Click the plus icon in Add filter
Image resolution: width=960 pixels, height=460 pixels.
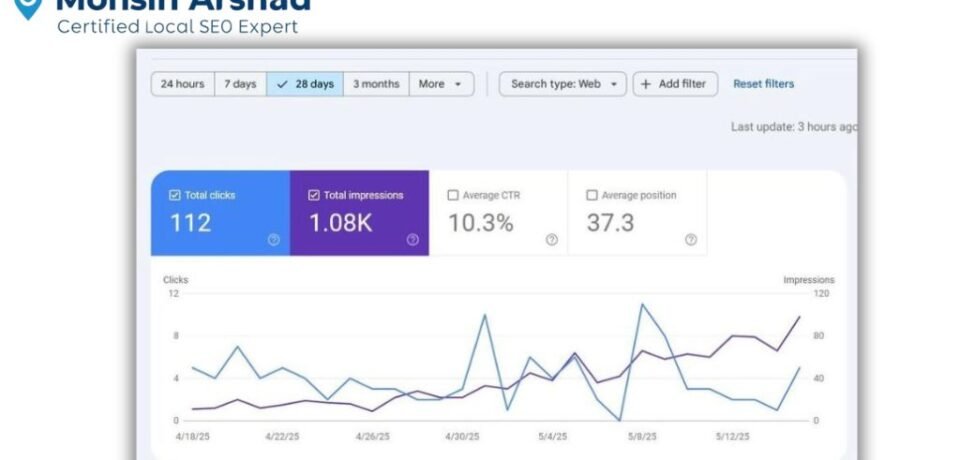pos(645,85)
